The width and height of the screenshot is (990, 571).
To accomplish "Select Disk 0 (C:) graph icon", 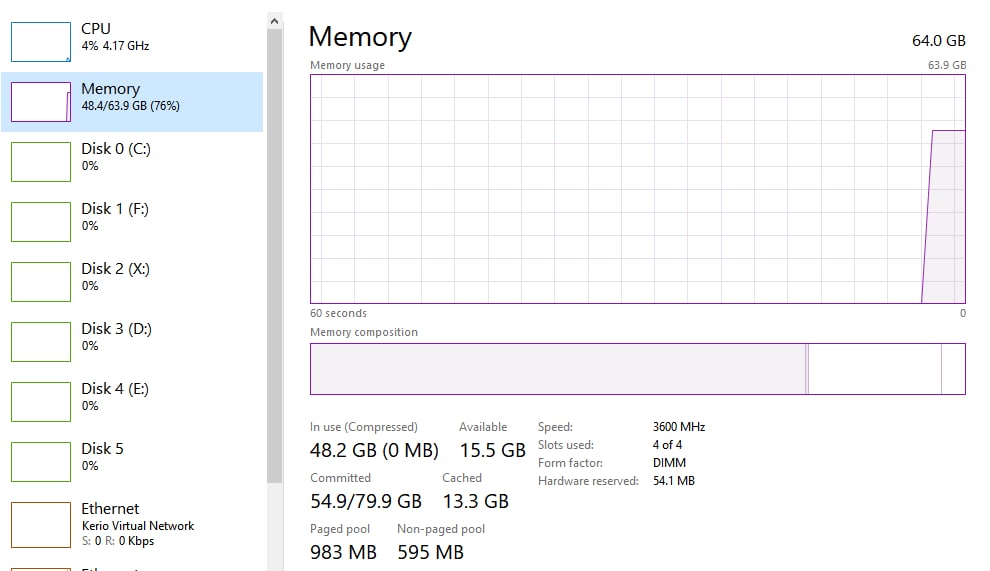I will 41,162.
